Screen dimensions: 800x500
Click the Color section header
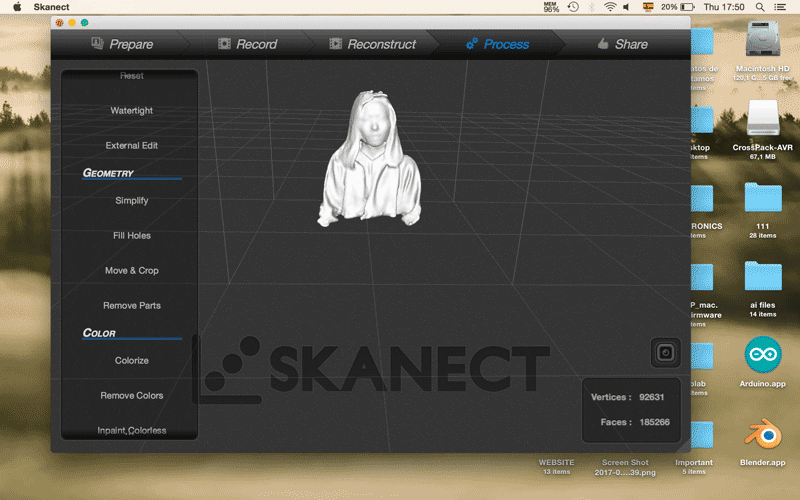coord(99,333)
